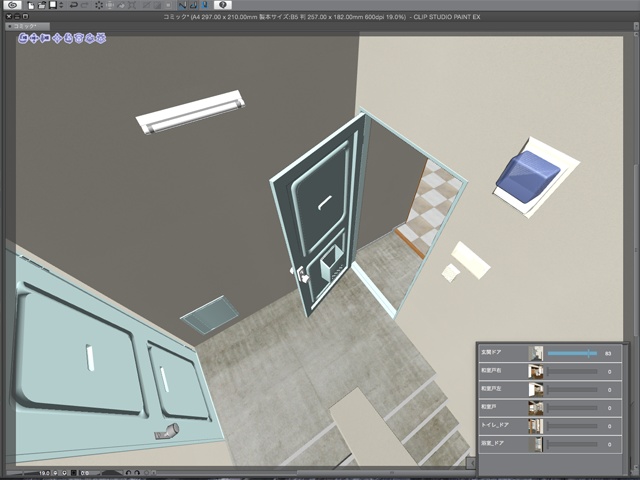Reset canvas rotation using status bar icon

point(146,473)
